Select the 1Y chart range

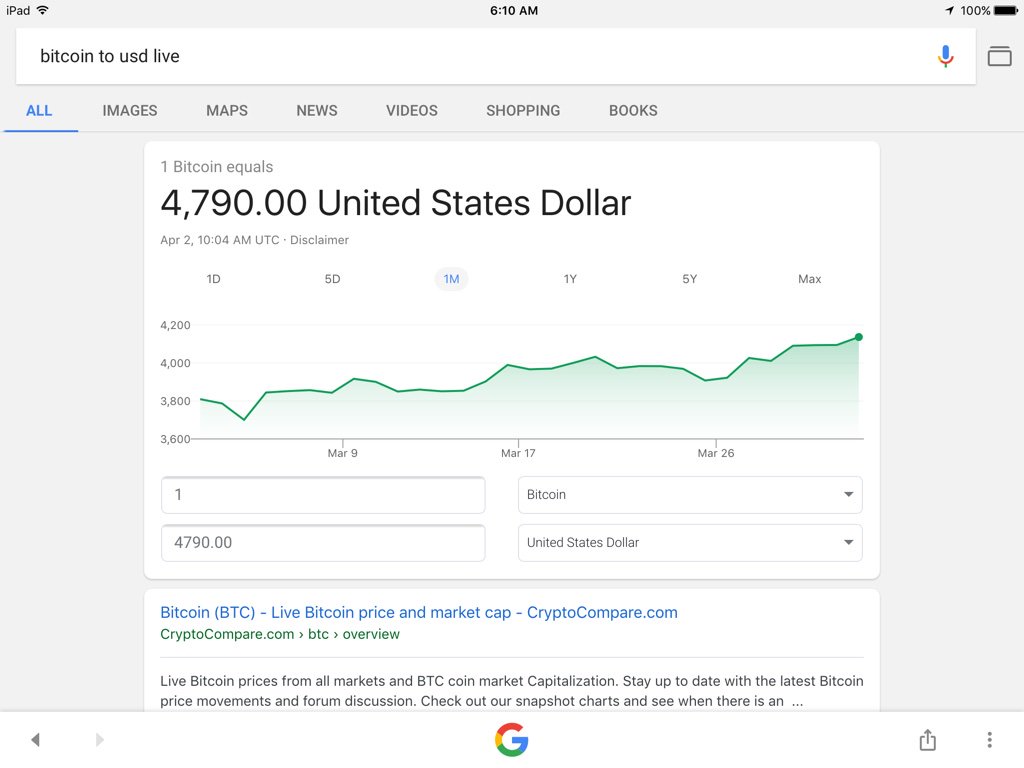coord(570,279)
